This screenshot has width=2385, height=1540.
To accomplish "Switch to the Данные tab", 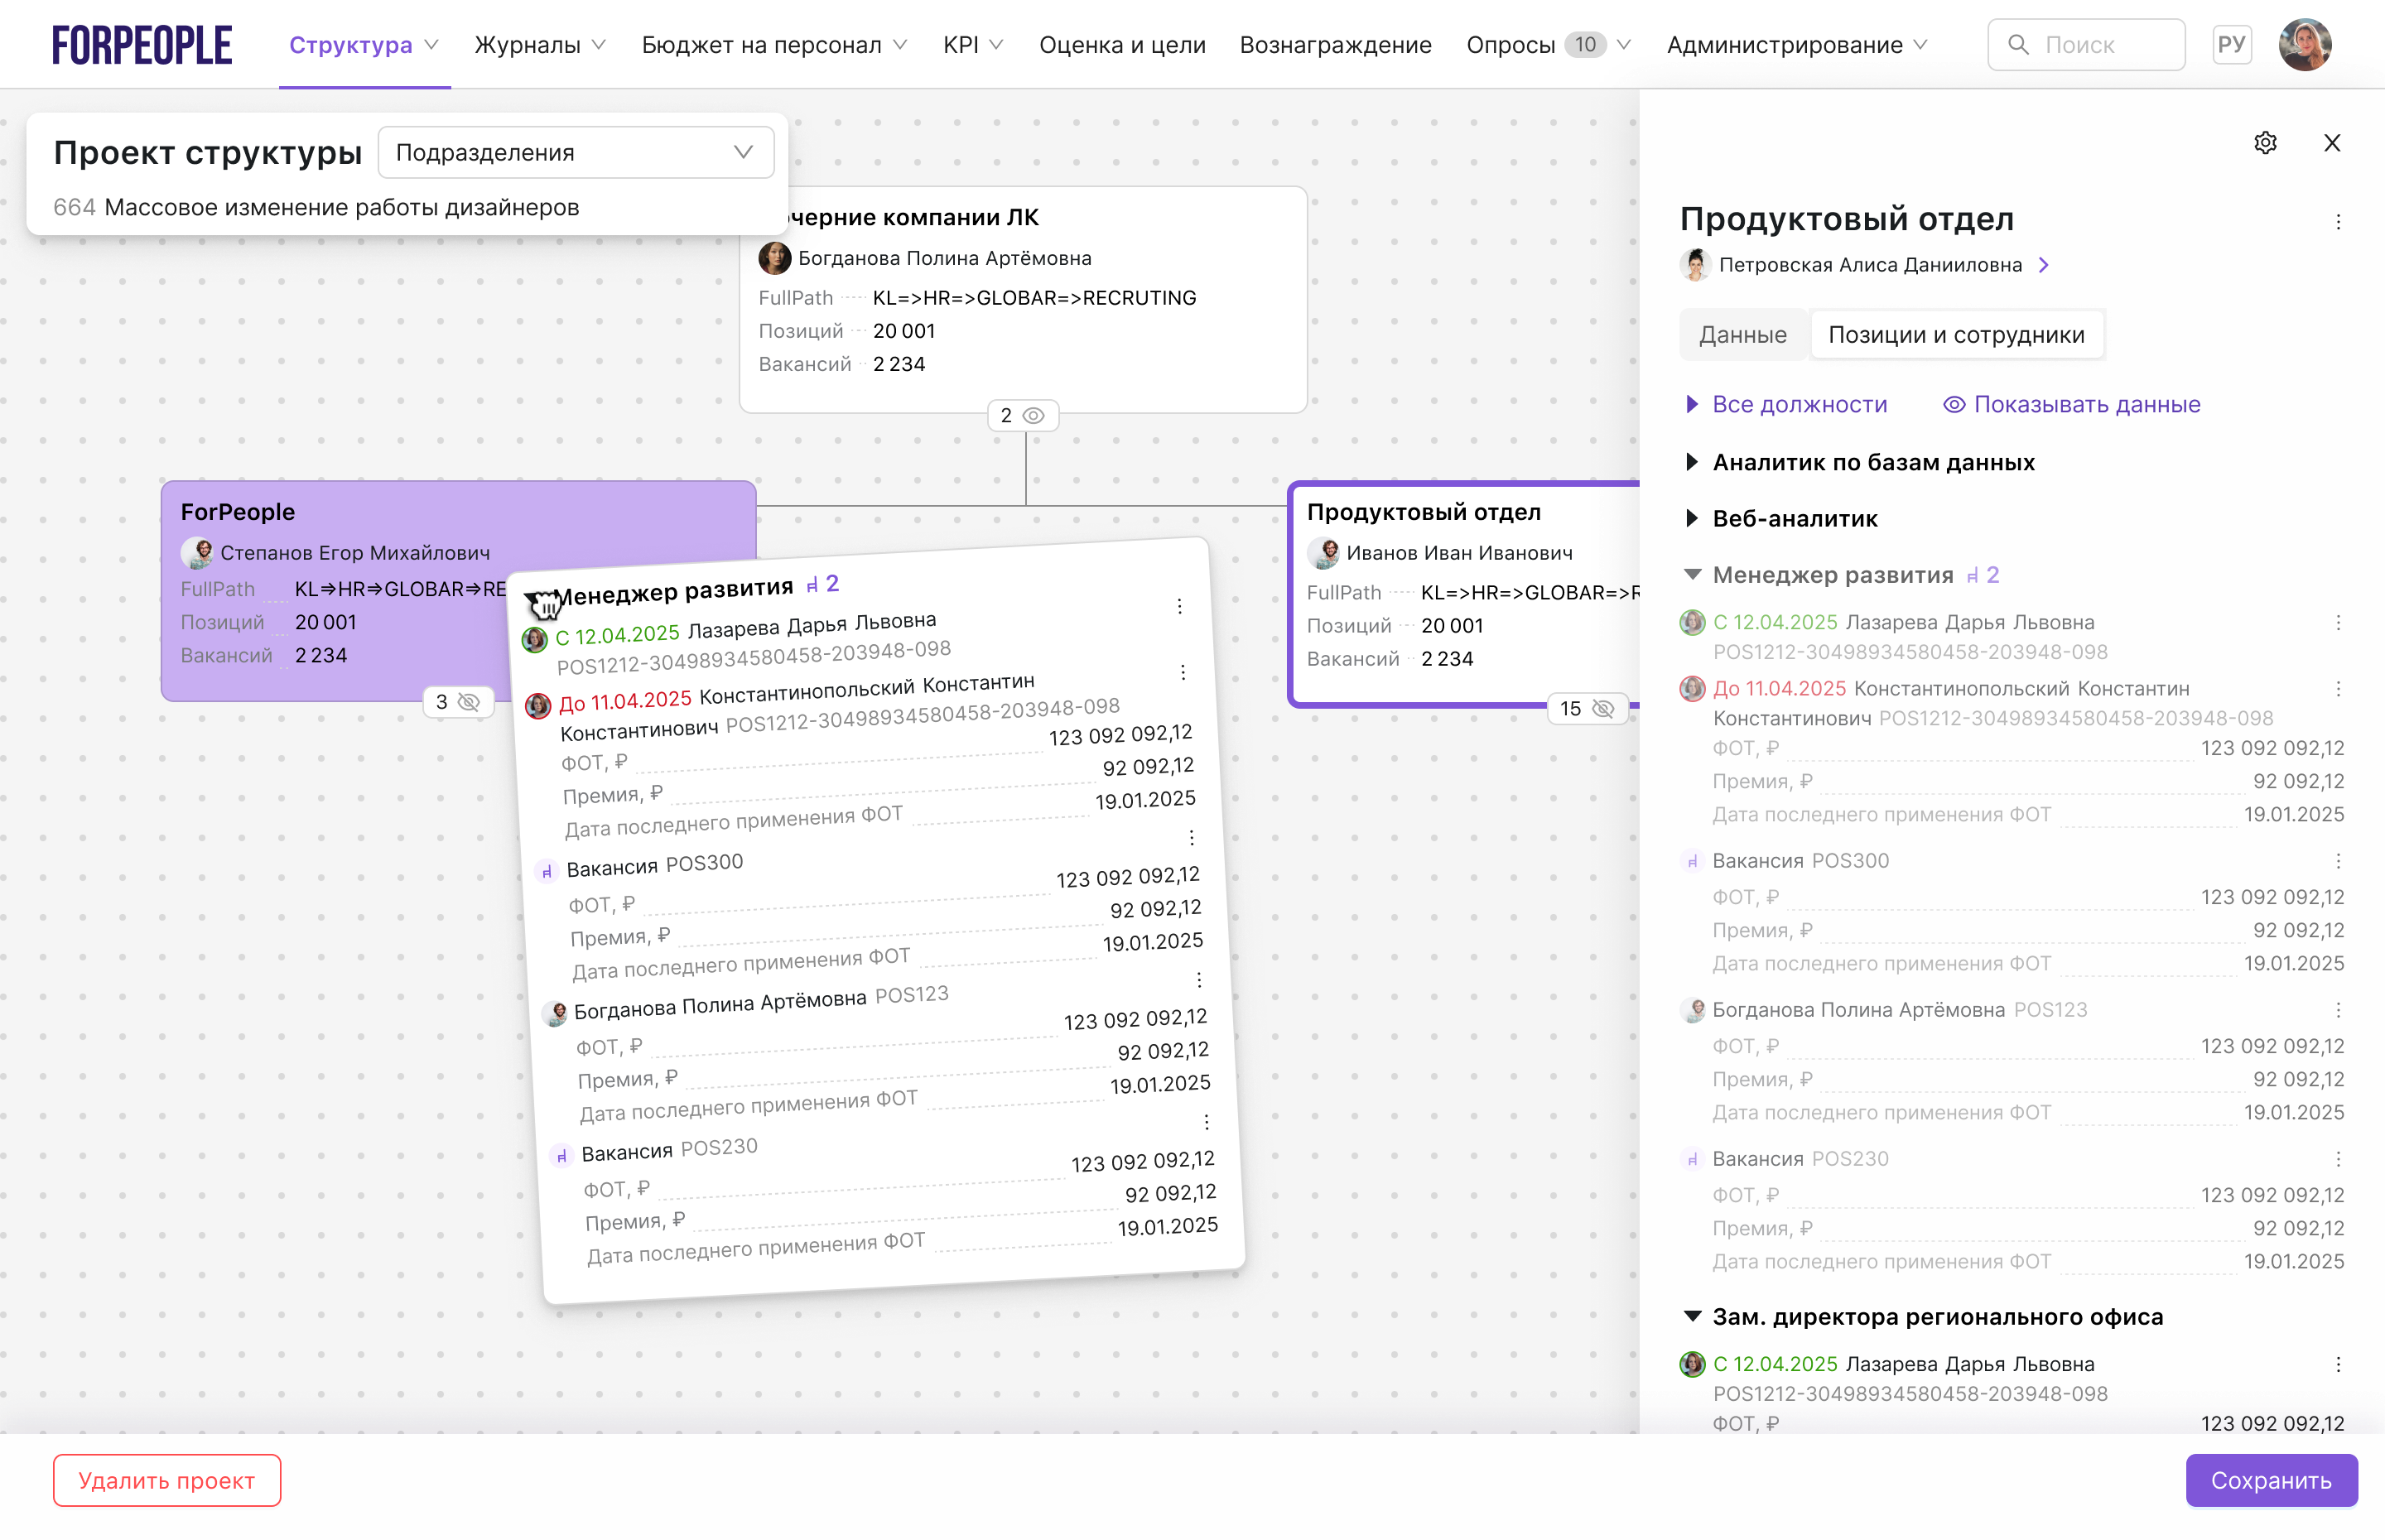I will [x=1742, y=335].
